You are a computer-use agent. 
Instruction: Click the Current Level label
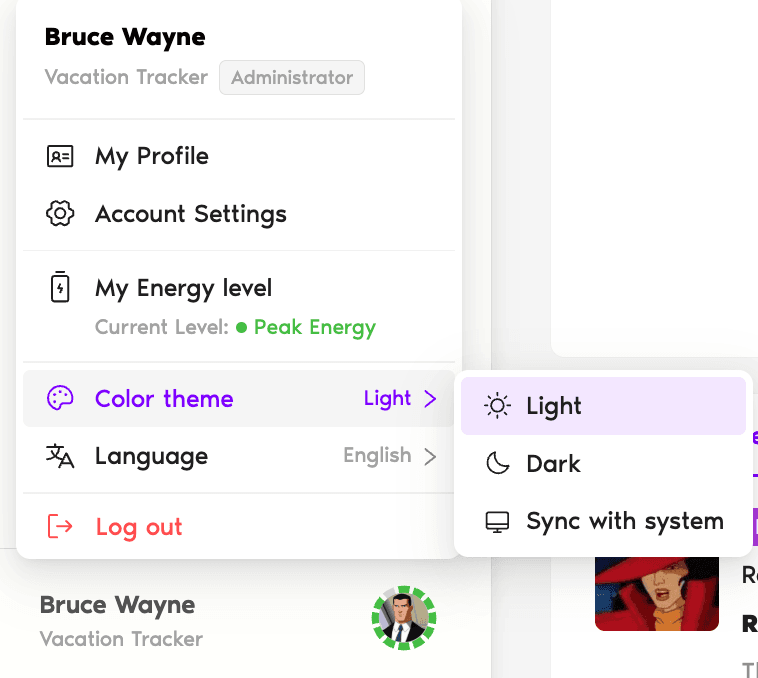(x=161, y=327)
